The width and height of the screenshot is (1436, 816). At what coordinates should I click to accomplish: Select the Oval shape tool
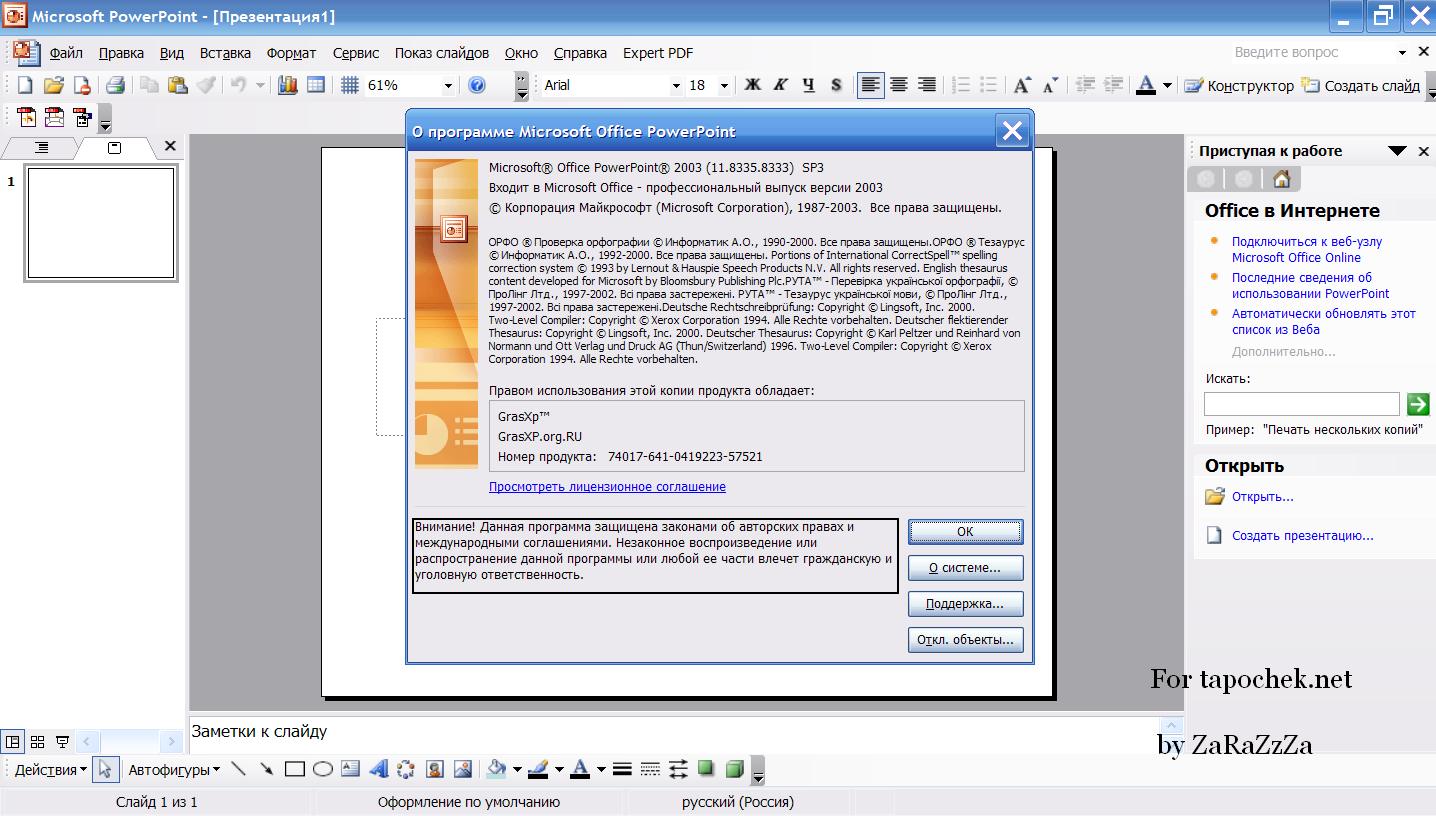[x=322, y=769]
